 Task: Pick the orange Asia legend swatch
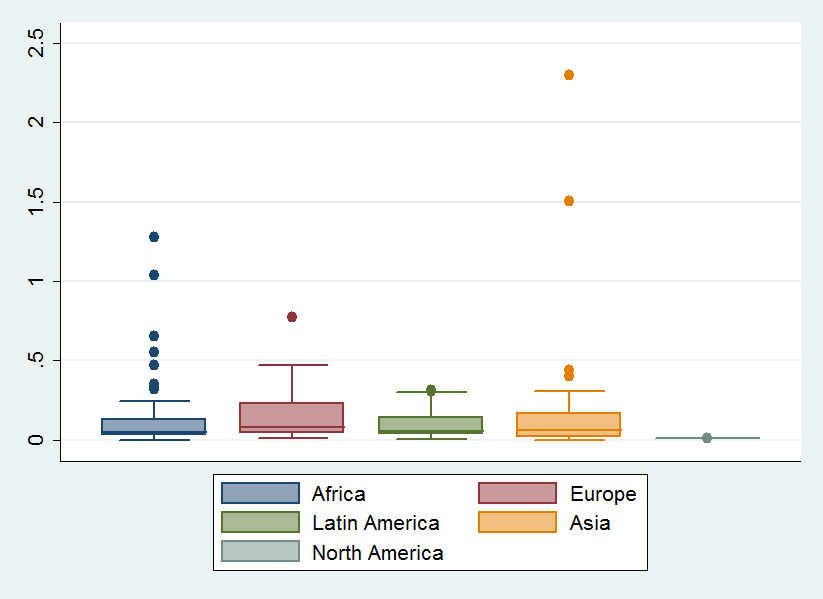[517, 522]
